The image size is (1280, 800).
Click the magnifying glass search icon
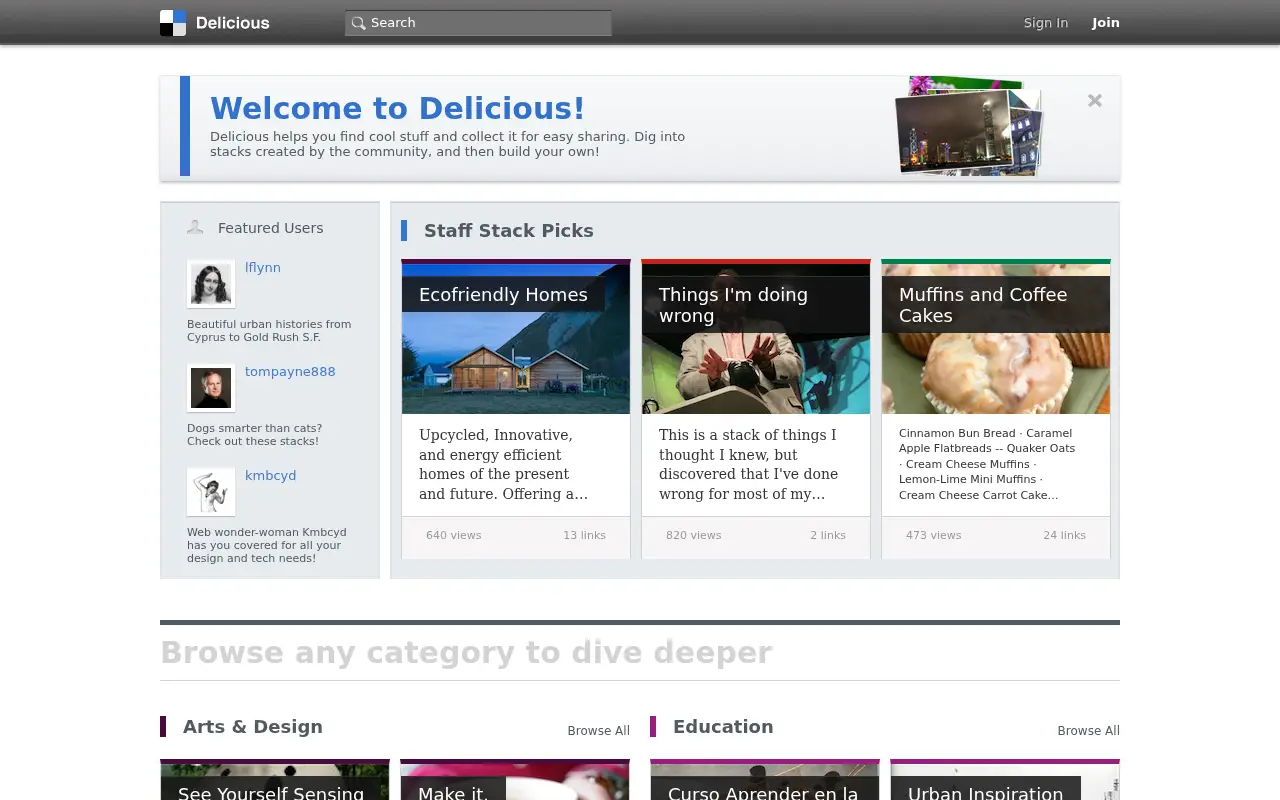pos(358,23)
